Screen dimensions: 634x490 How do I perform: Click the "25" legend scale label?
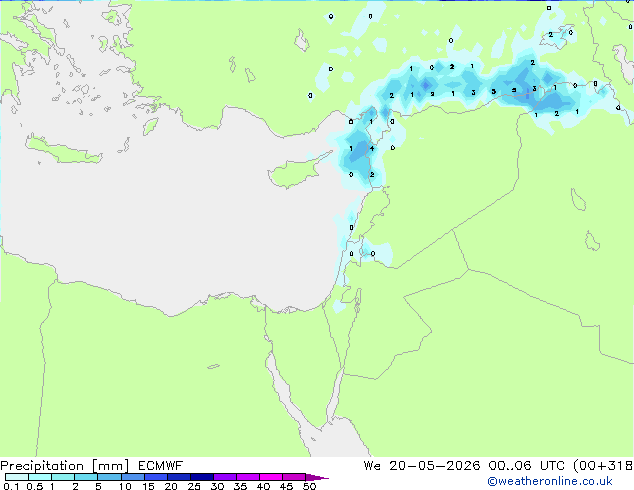coord(194,486)
